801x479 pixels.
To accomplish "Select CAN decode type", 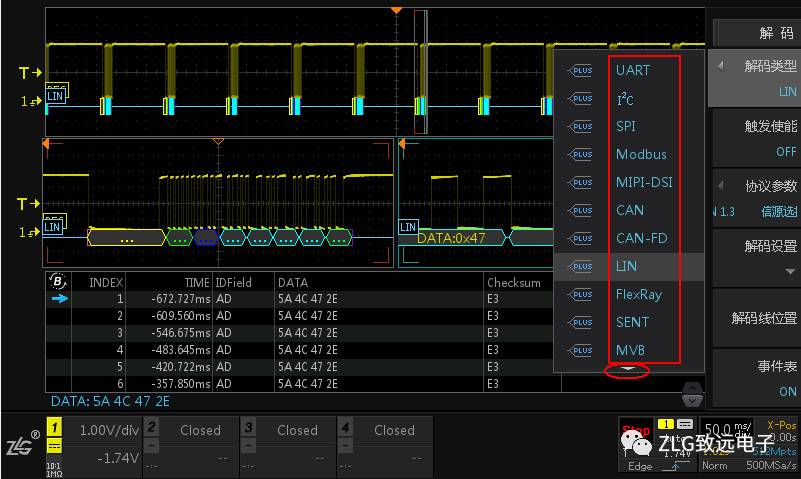I will [x=629, y=210].
